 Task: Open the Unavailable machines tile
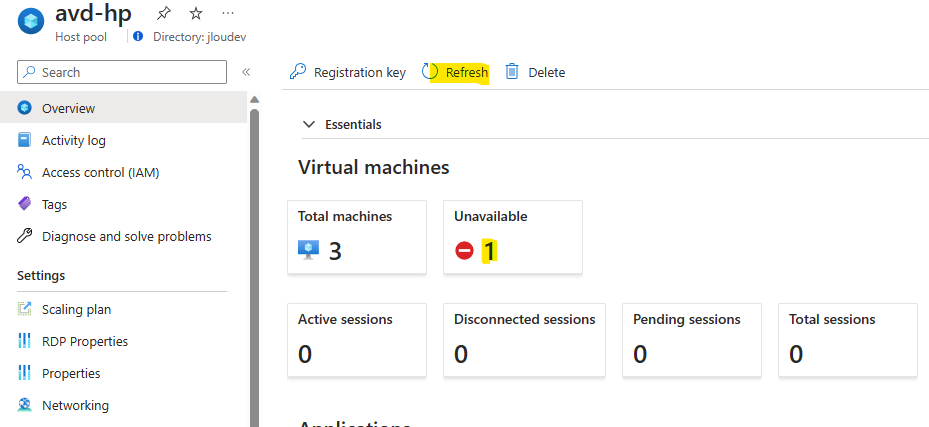coord(513,237)
